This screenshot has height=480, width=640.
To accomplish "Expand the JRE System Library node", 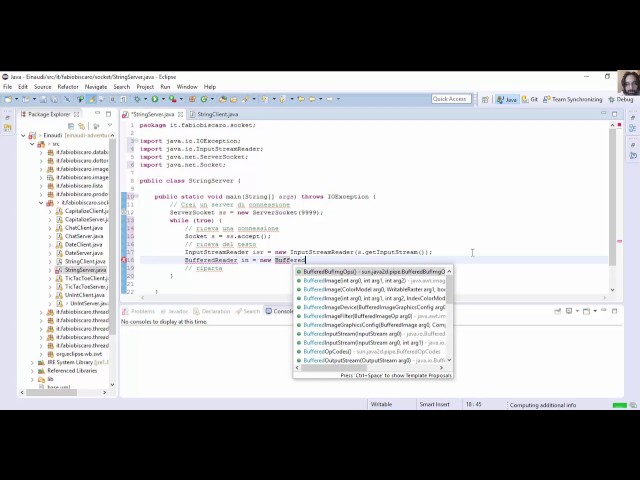I will coord(32,362).
